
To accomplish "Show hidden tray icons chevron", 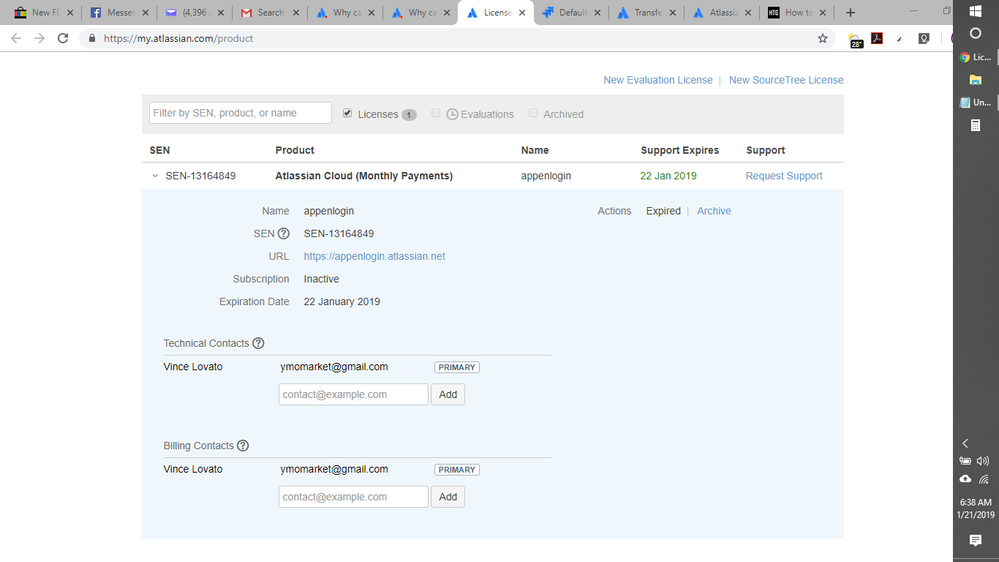I will pos(965,443).
